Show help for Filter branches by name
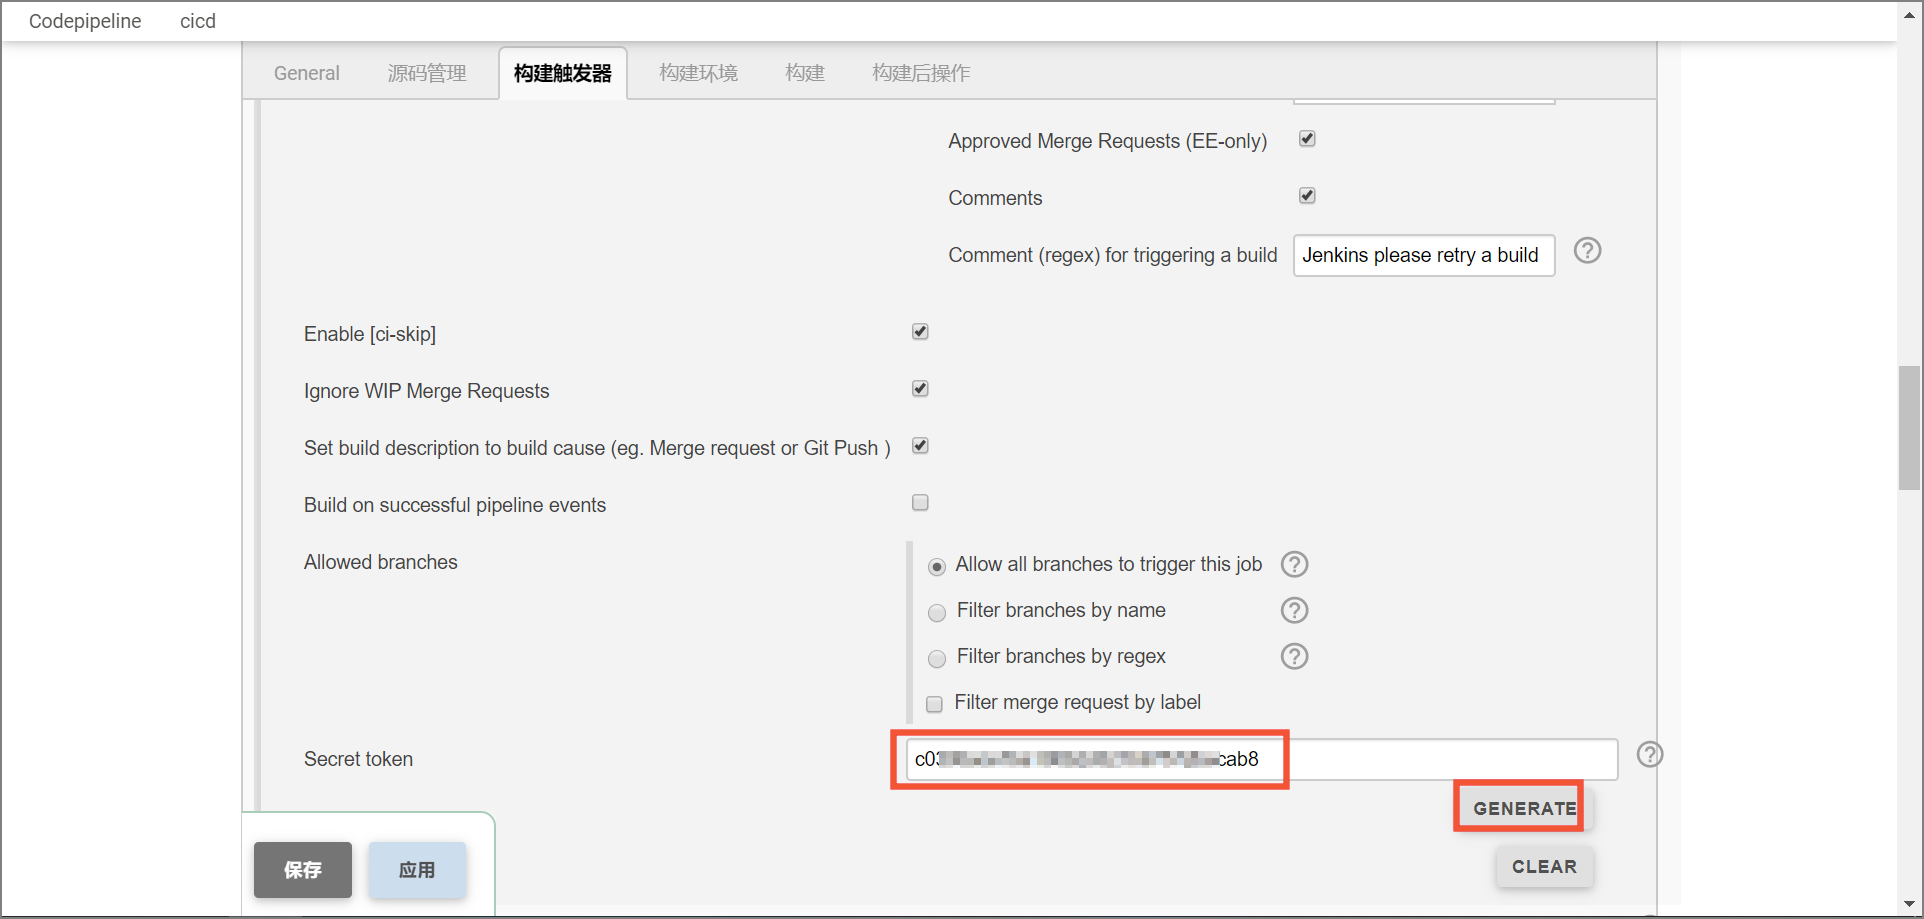Viewport: 1924px width, 919px height. 1294,610
